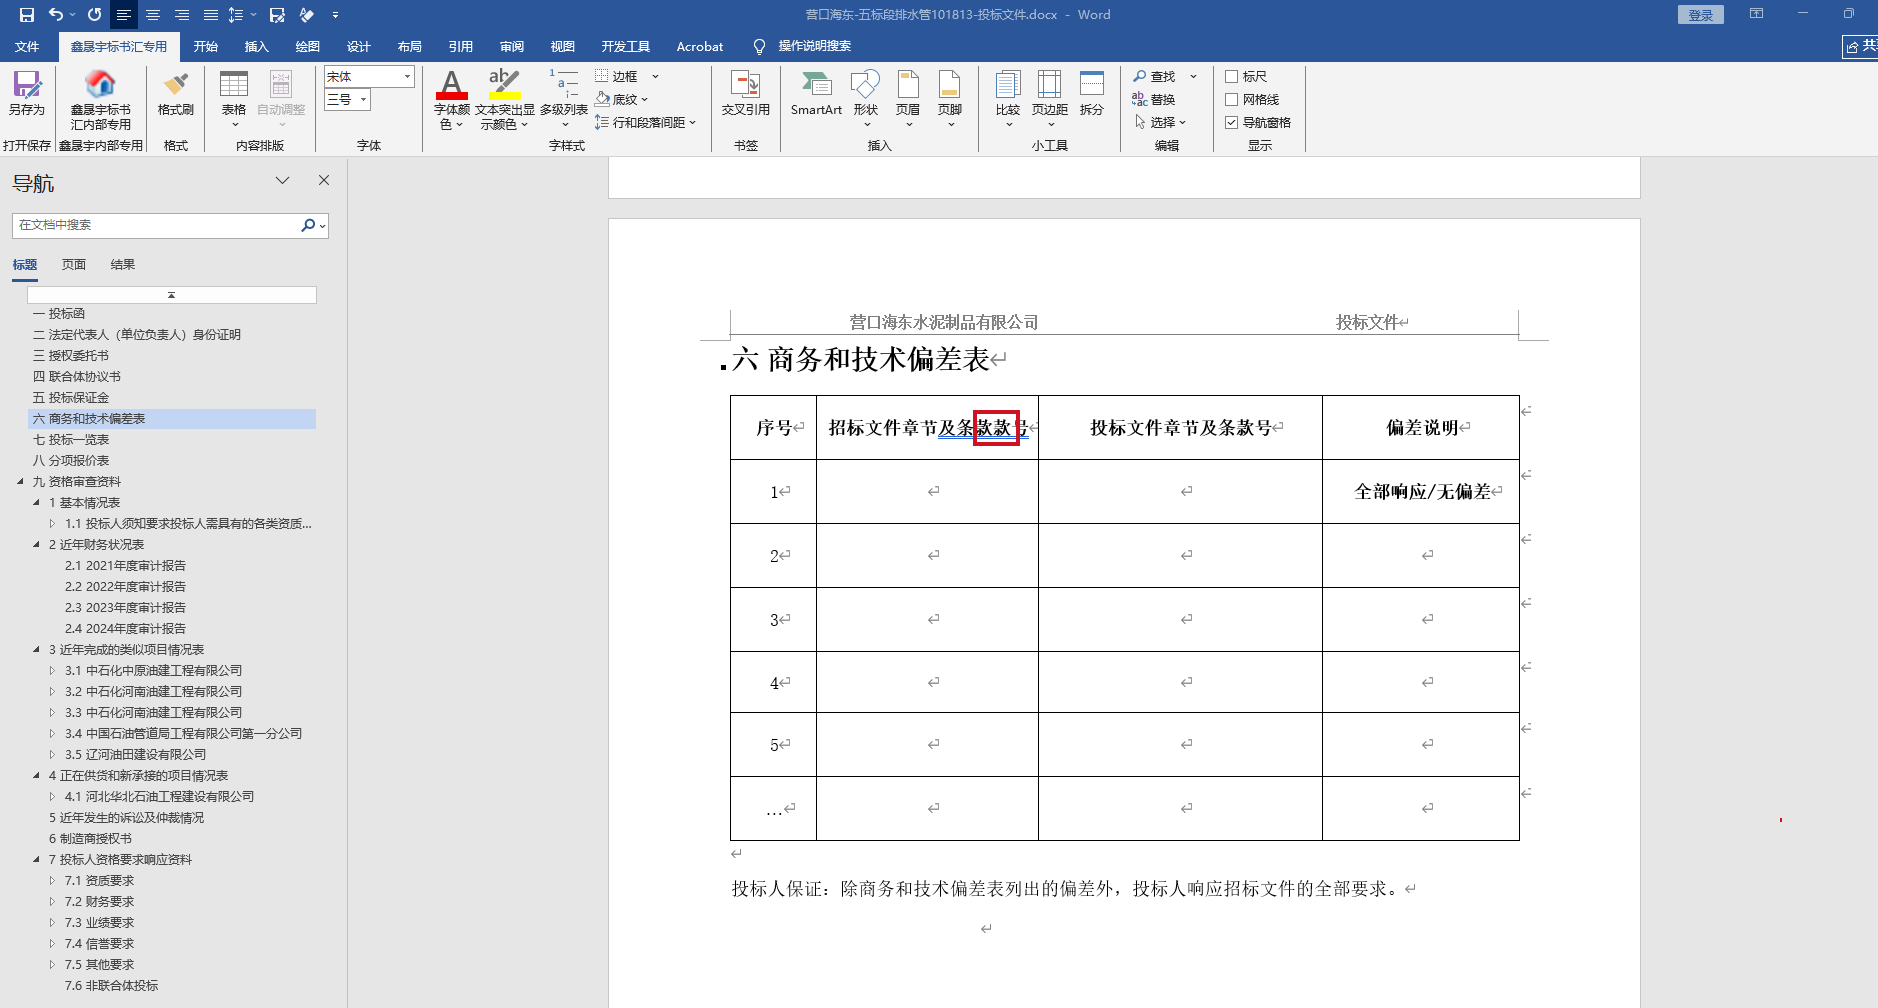
Task: Jump to 6 制造商授权书 heading
Action: [90, 838]
